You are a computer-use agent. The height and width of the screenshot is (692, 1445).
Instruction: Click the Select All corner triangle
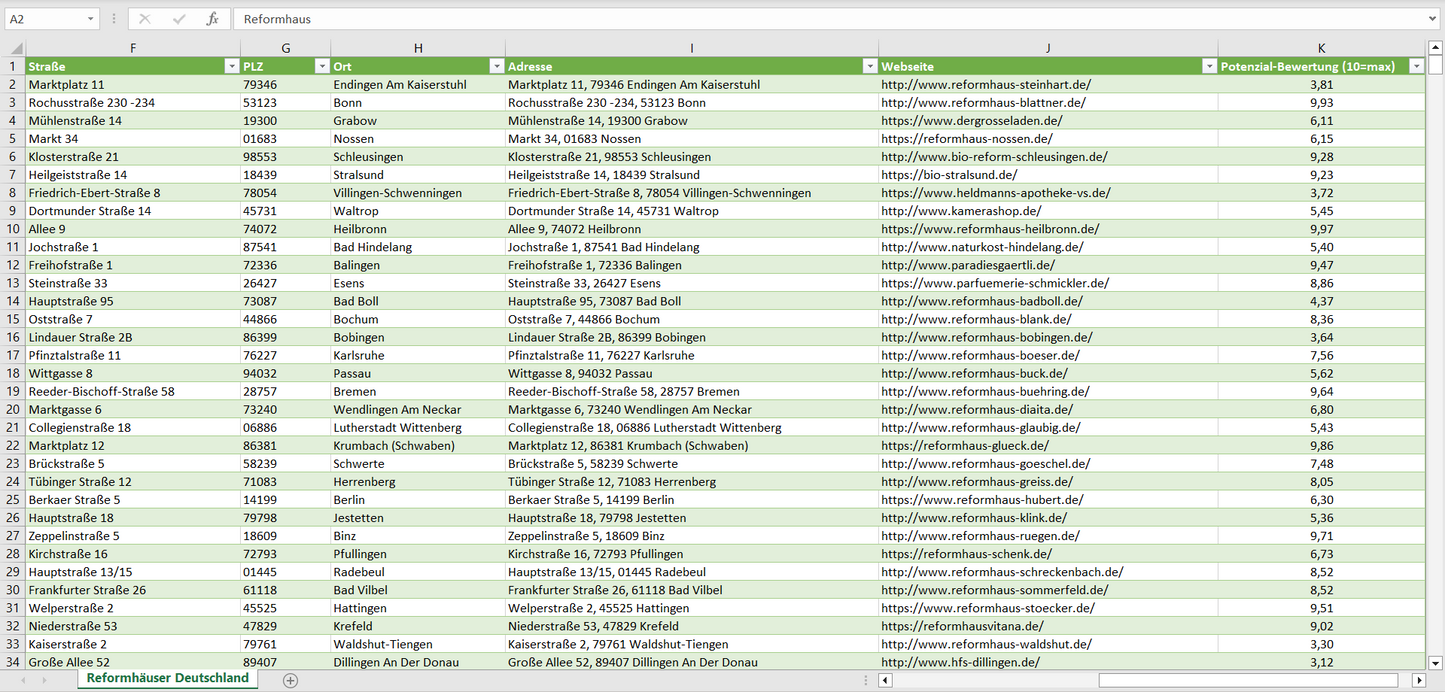tap(16, 49)
